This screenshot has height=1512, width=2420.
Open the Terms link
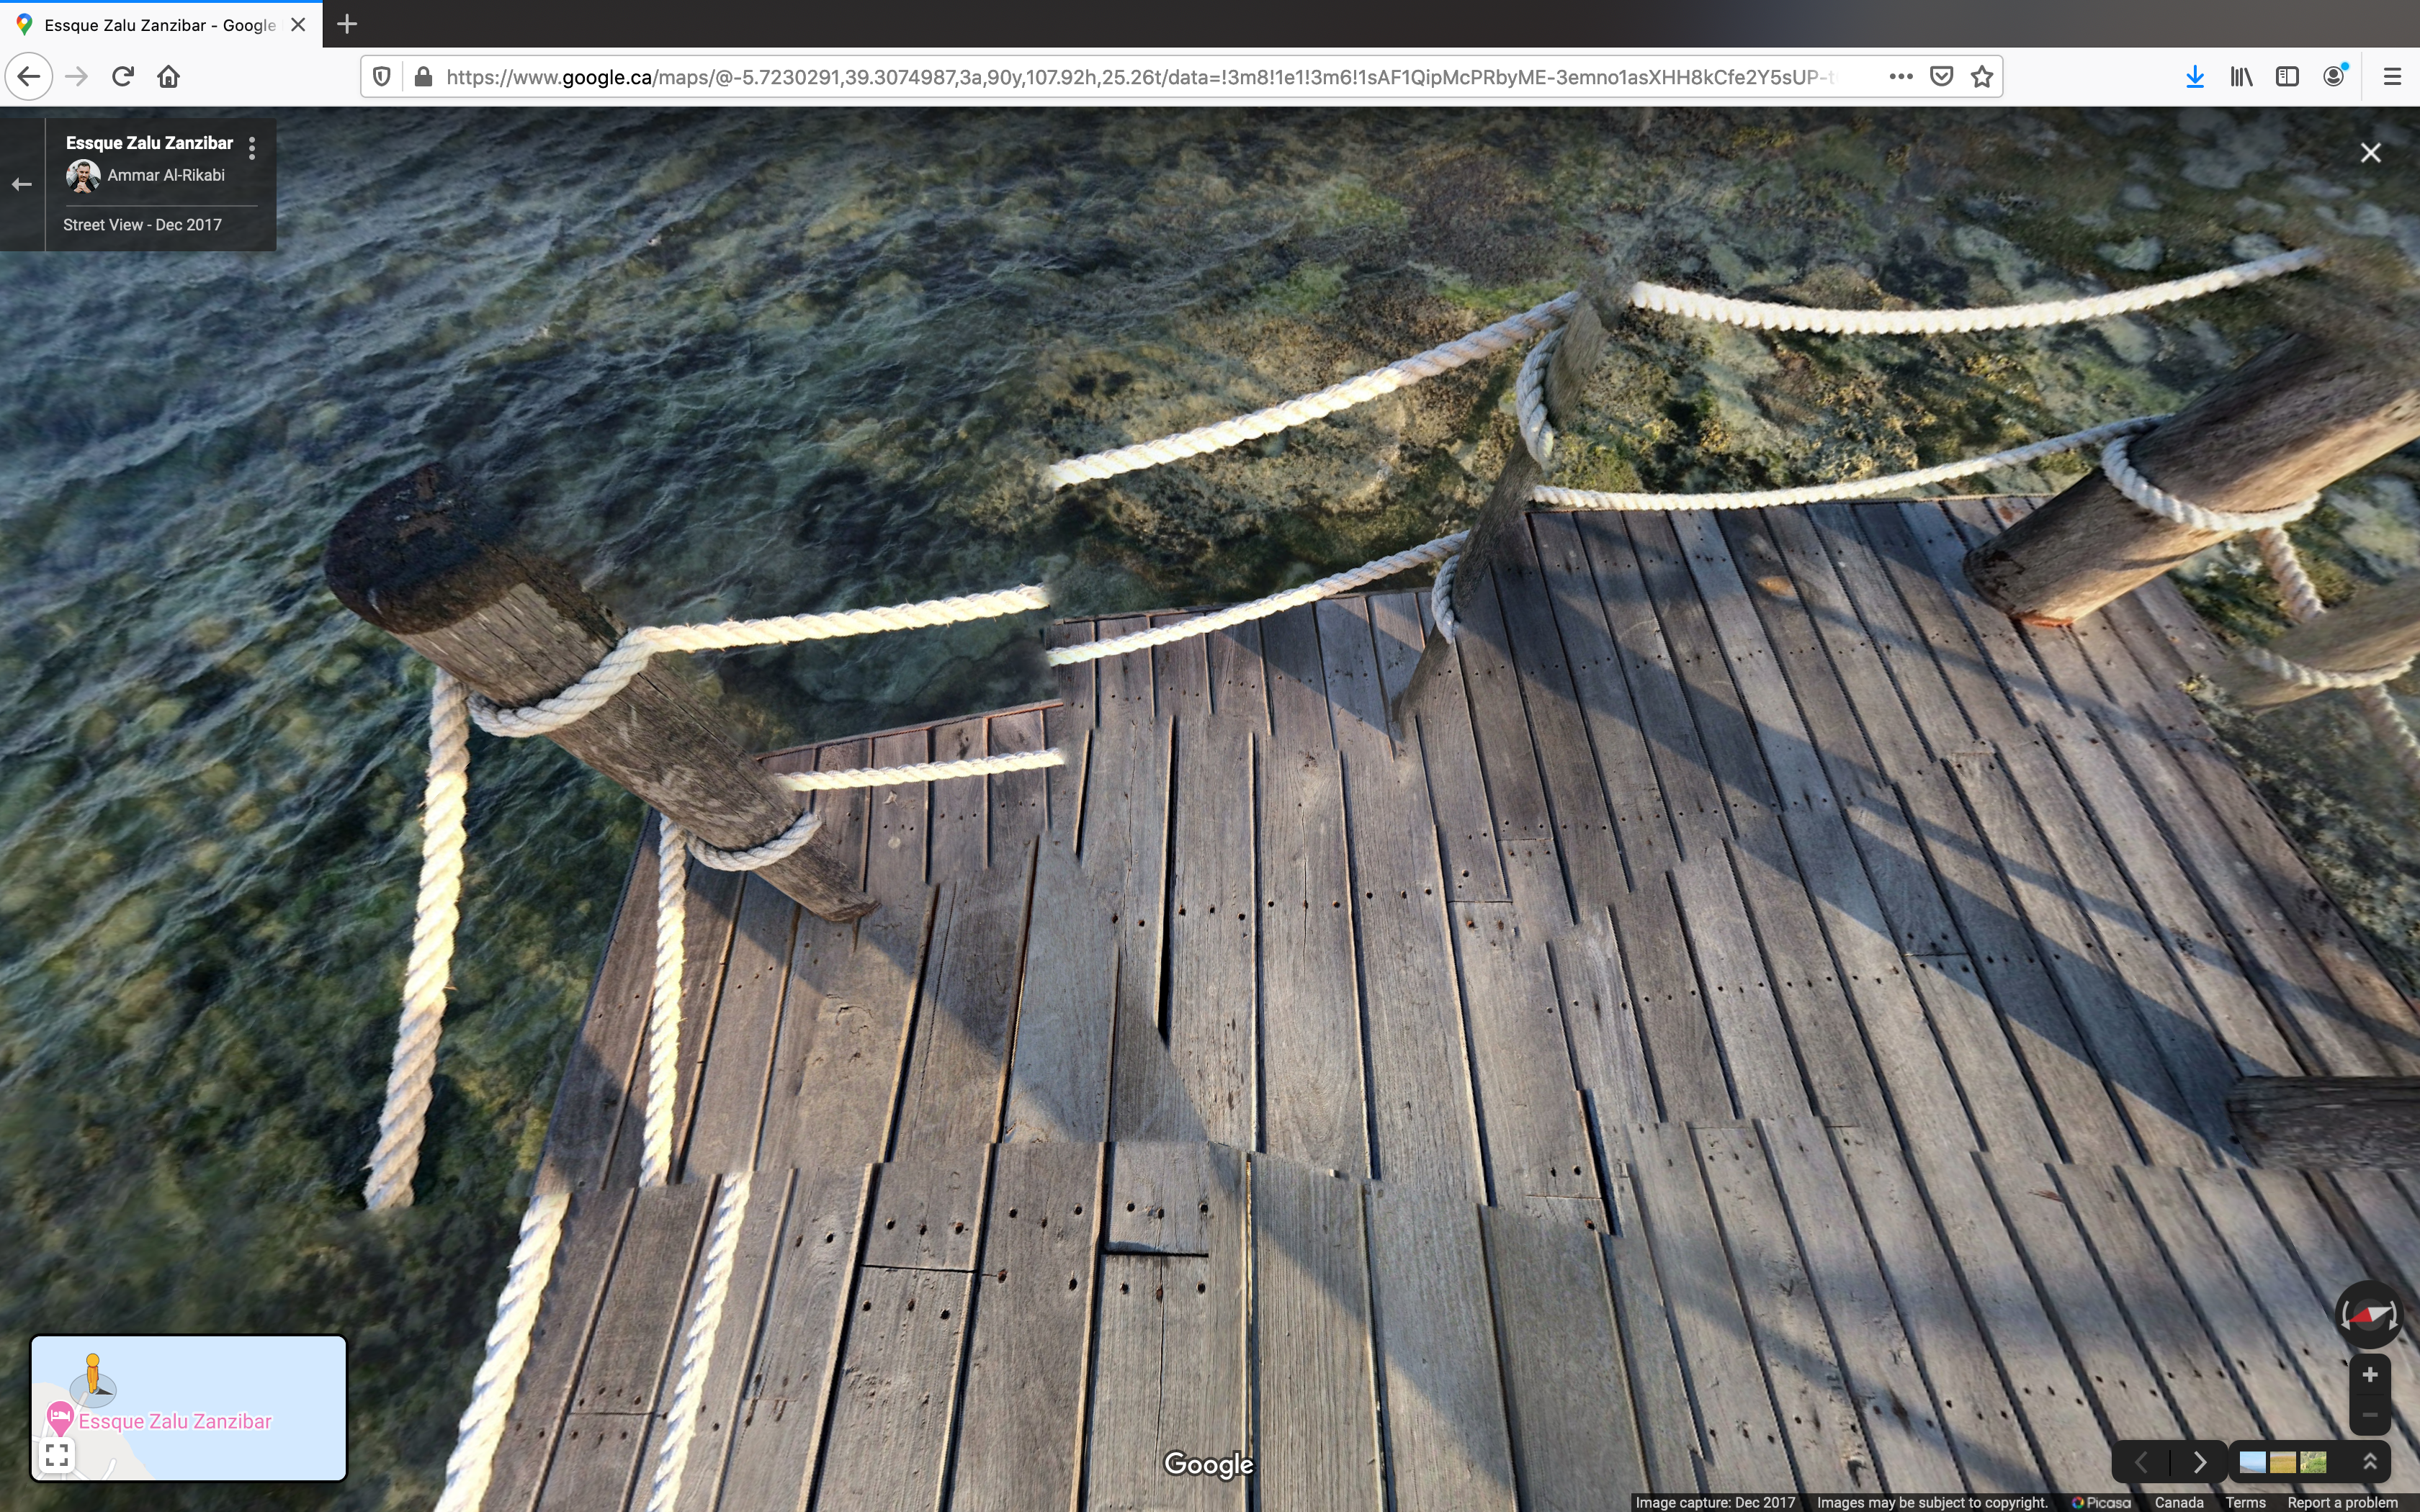(2245, 1502)
